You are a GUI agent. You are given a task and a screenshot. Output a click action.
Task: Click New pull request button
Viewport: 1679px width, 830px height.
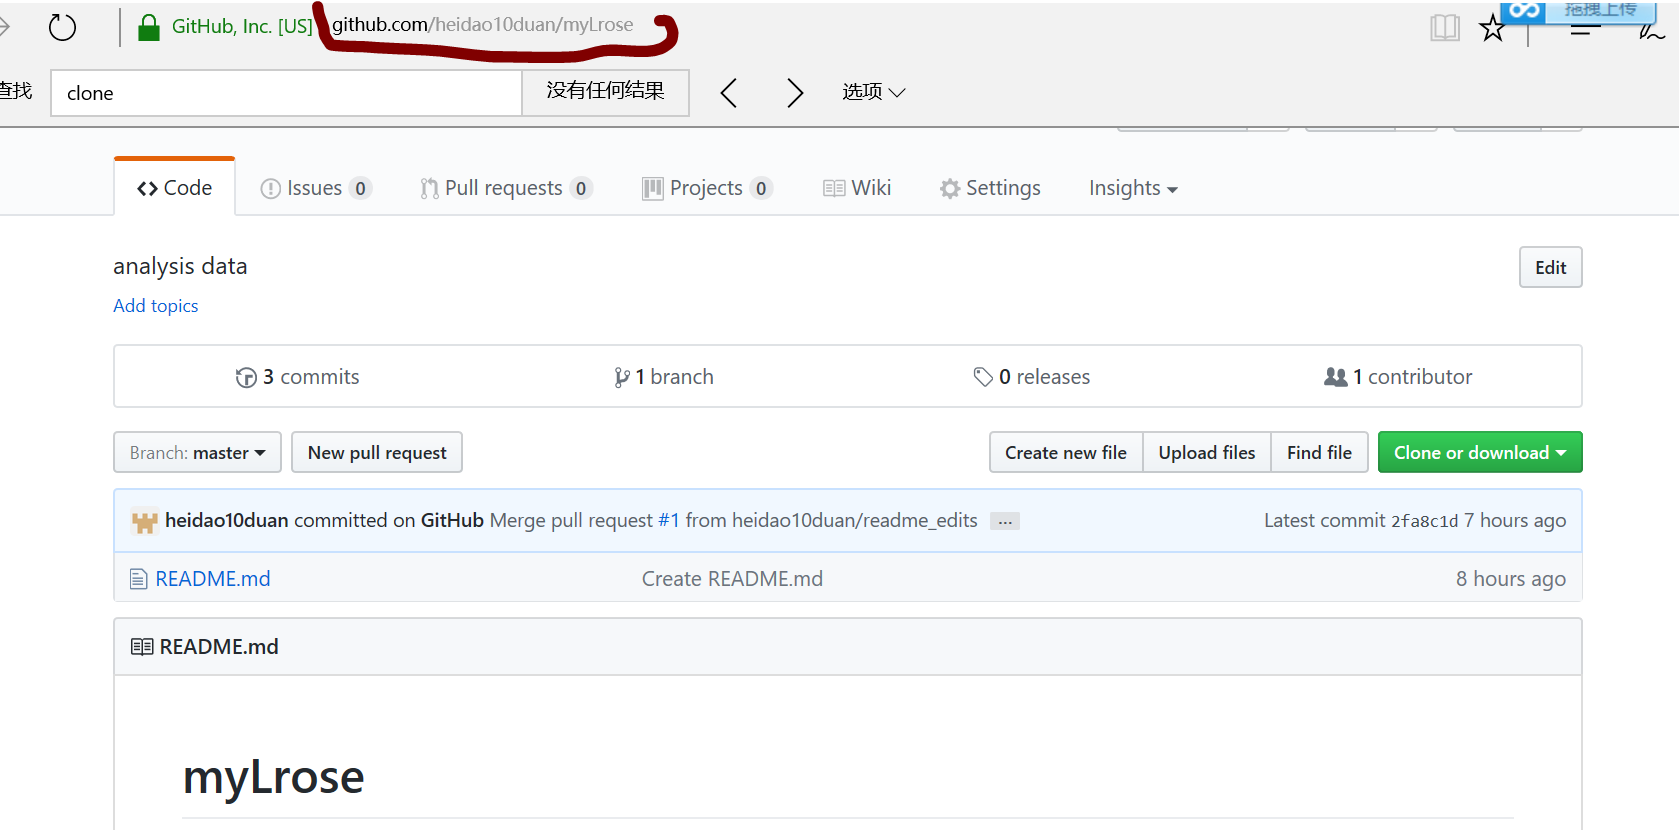(377, 452)
